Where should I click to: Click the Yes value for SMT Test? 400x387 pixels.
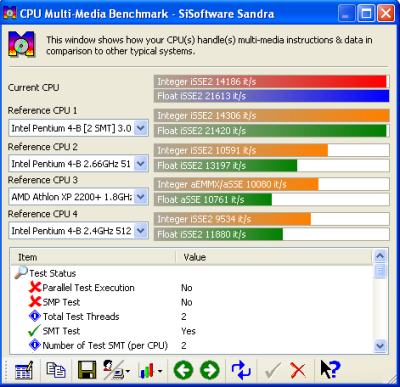click(188, 331)
